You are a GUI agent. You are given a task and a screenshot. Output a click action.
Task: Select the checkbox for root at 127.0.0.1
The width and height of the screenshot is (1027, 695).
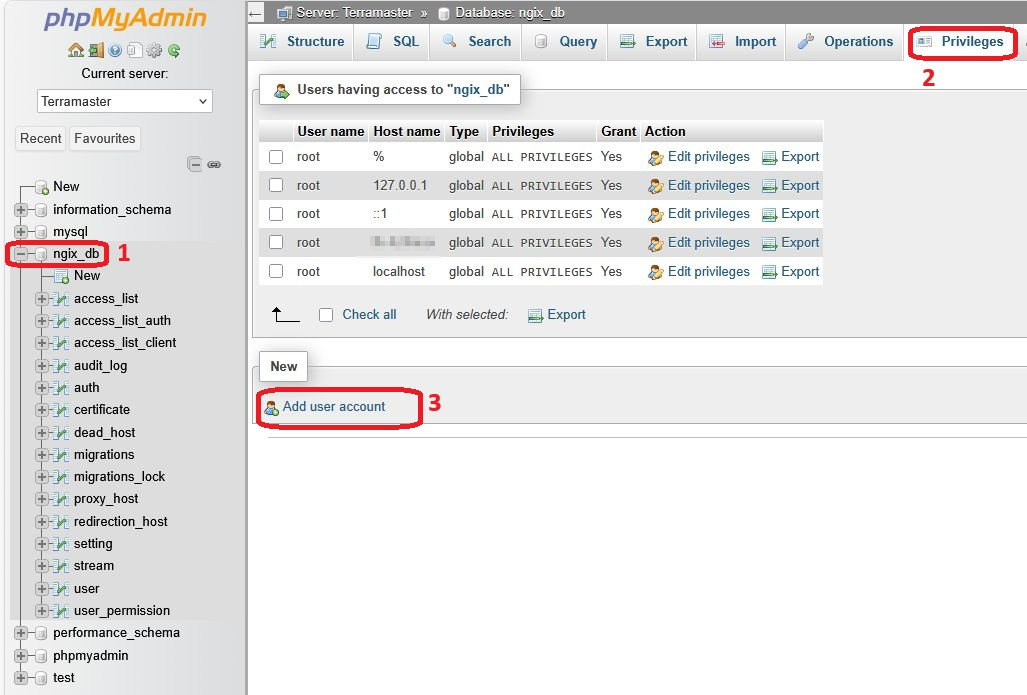[x=276, y=185]
